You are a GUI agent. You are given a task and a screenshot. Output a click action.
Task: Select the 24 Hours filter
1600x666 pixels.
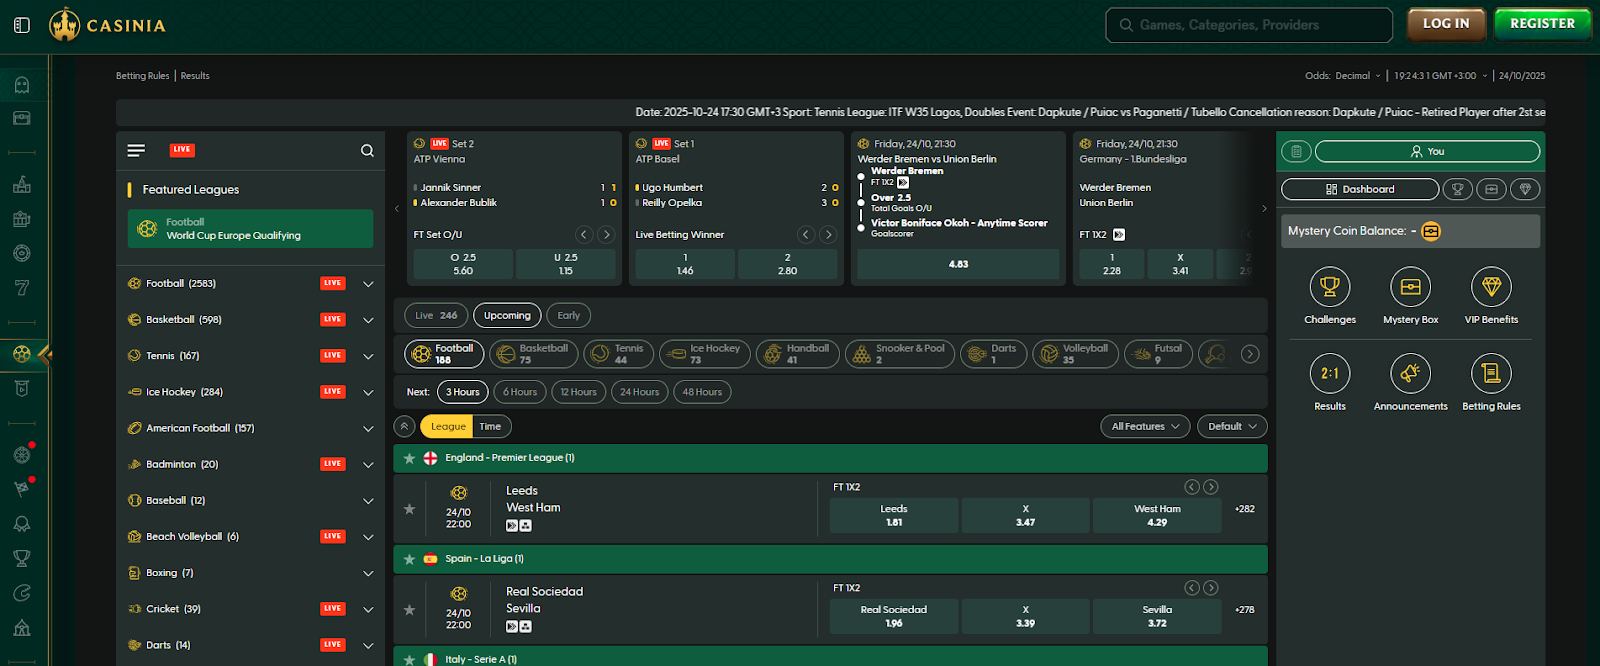click(639, 392)
